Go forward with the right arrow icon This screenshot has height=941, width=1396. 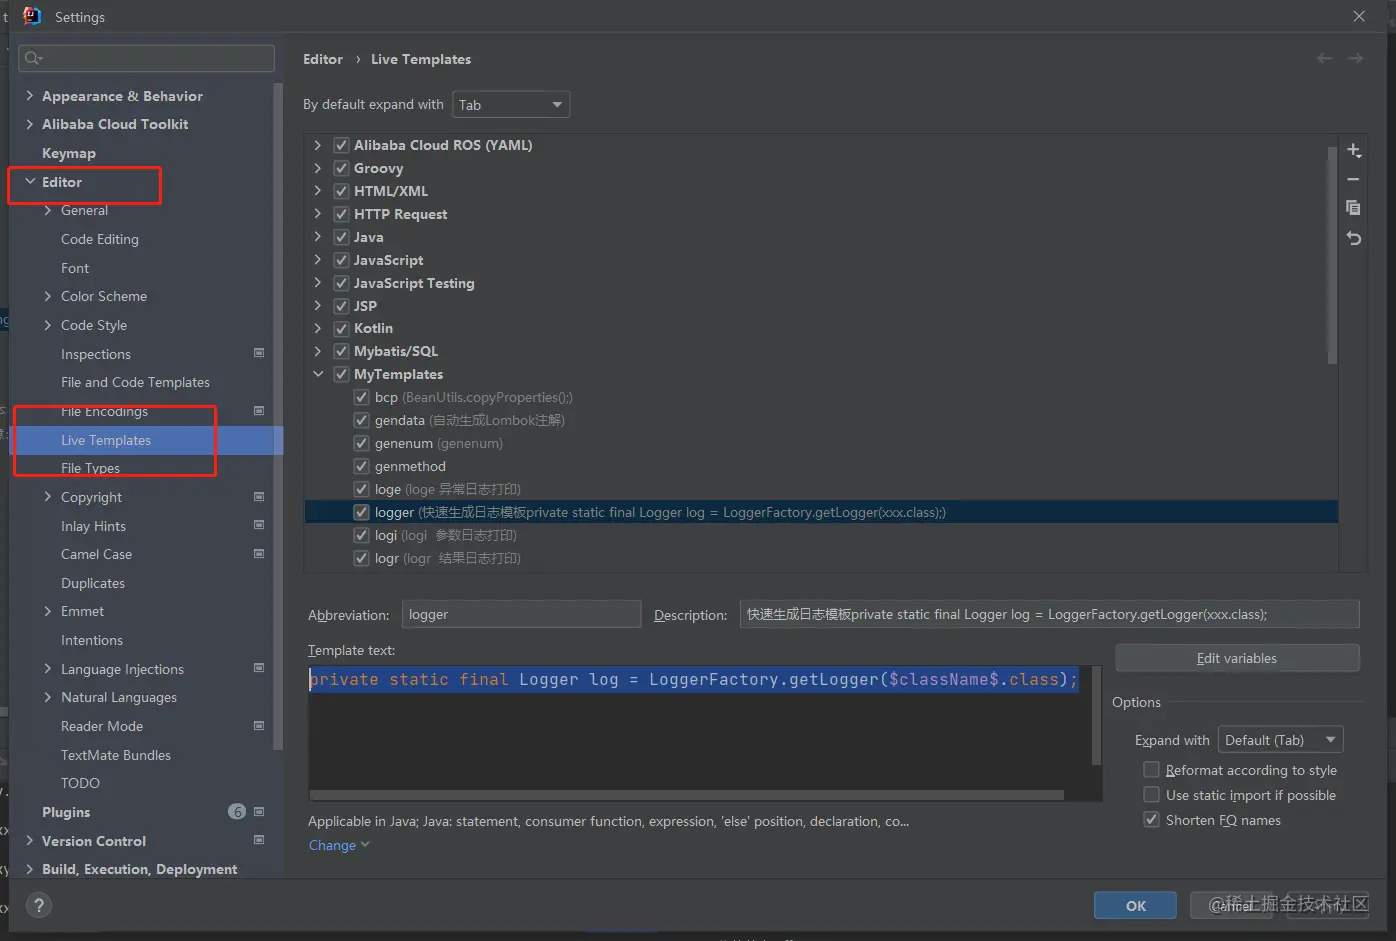pos(1355,59)
